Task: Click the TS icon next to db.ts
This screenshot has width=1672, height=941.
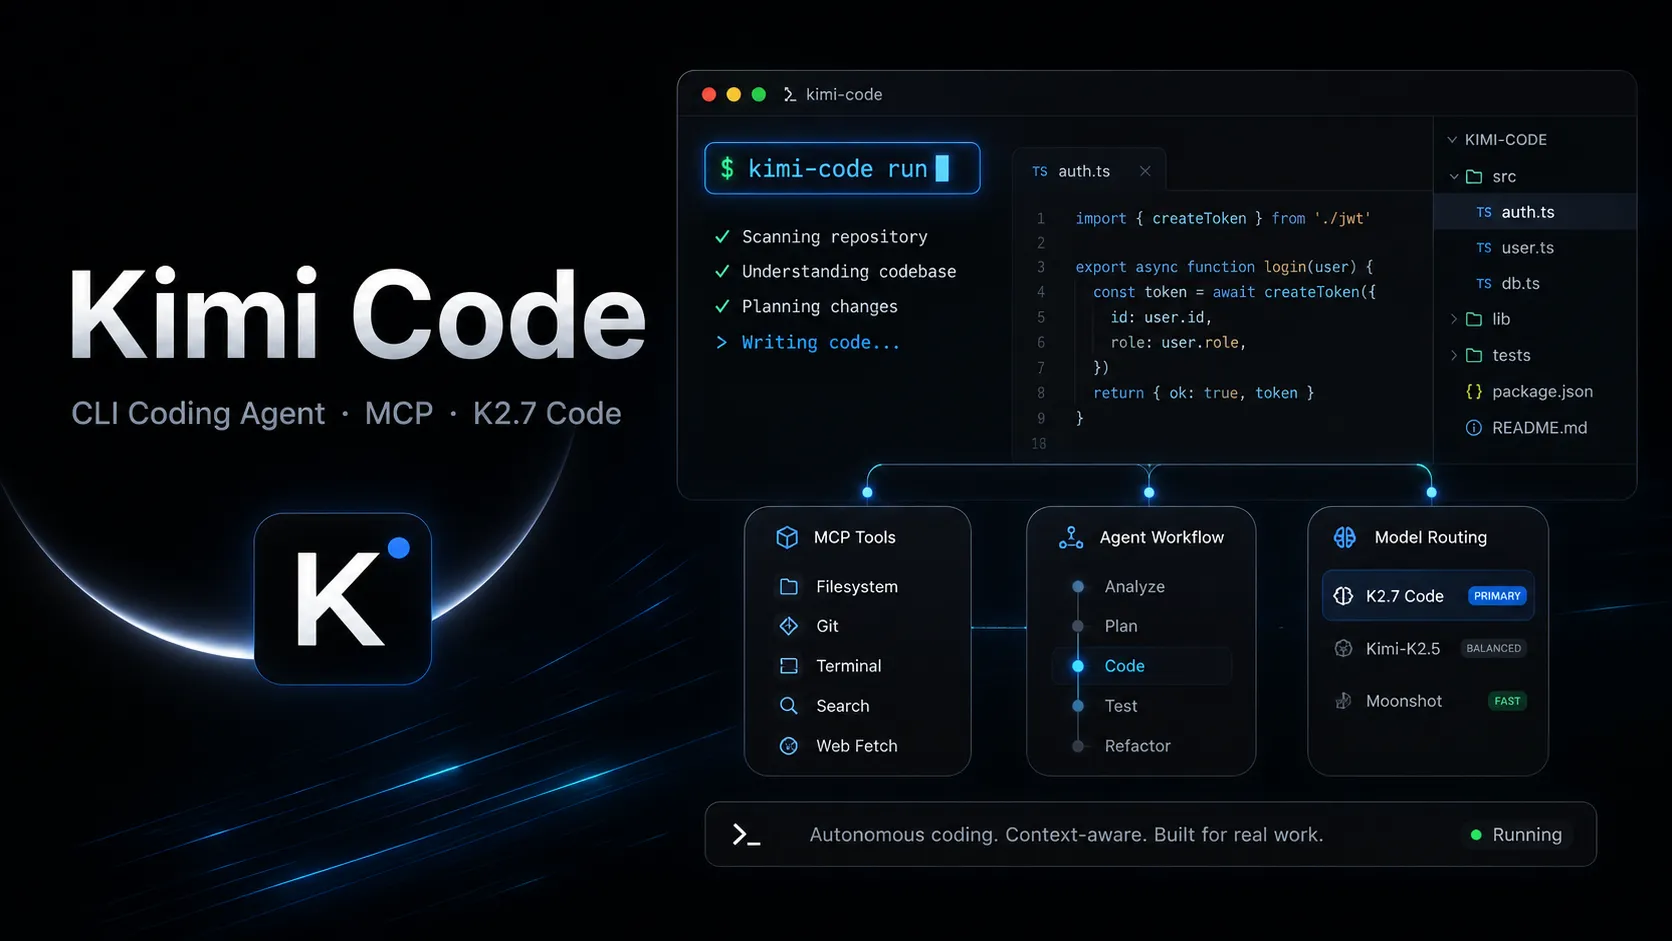Action: click(x=1484, y=284)
